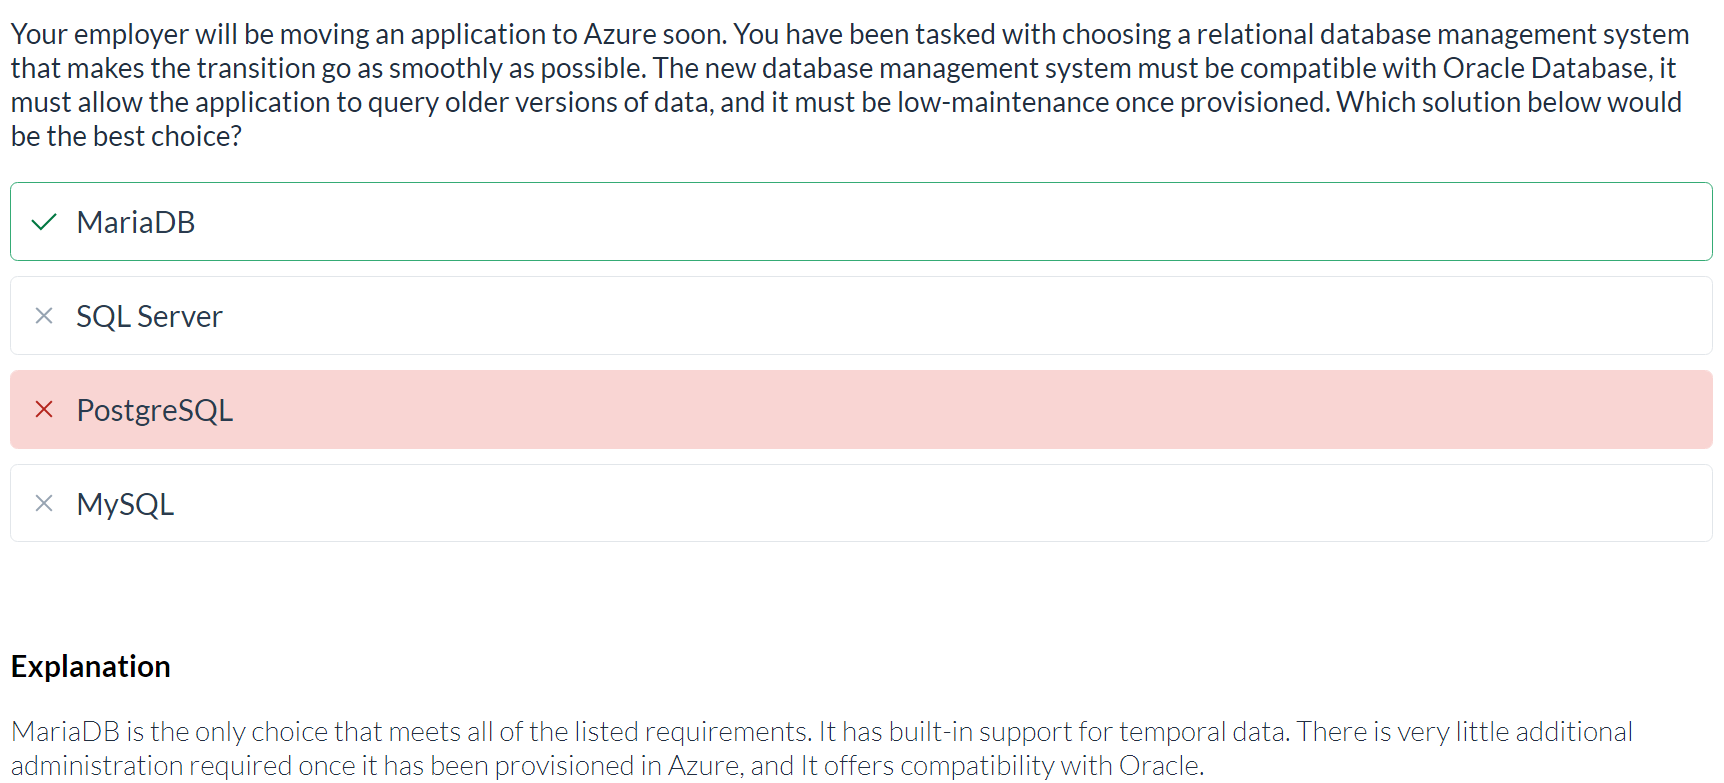
Task: Click the MySQL label text
Action: tap(125, 504)
